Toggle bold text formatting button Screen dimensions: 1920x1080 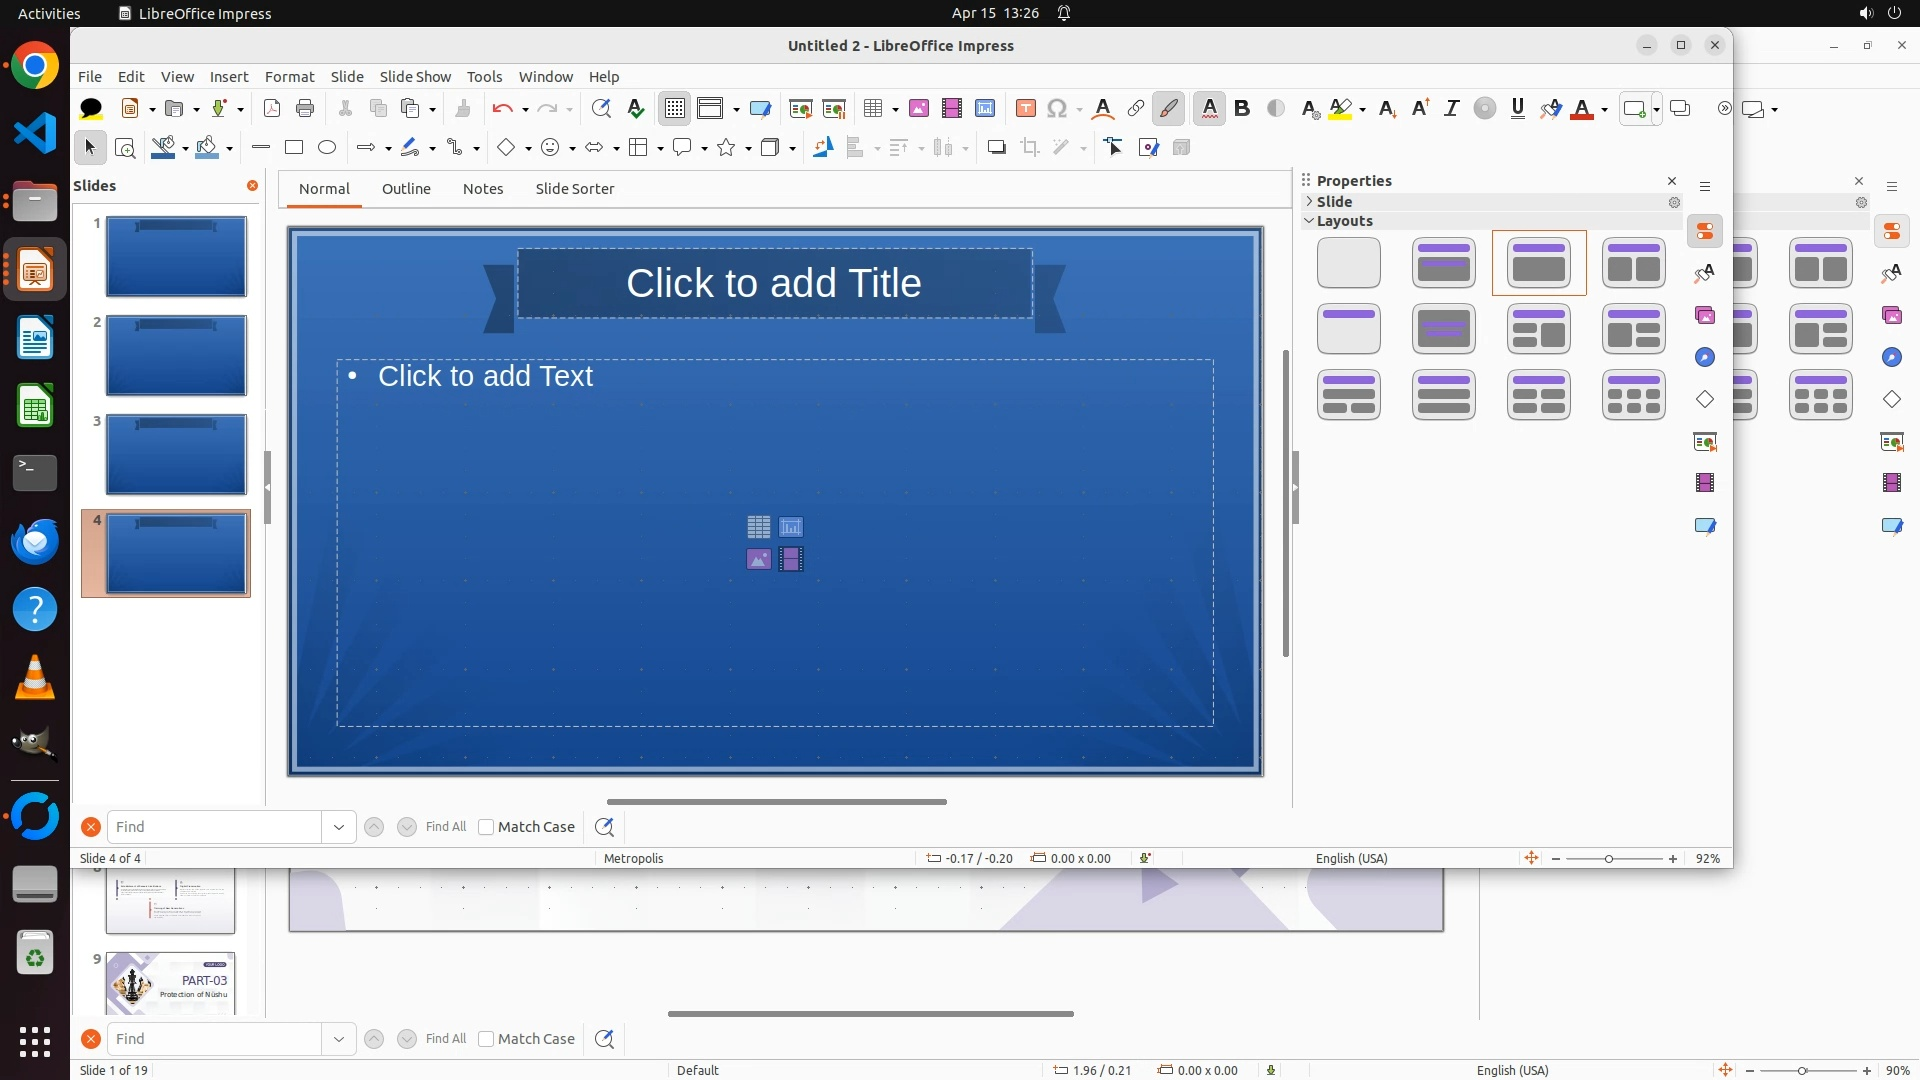click(1242, 108)
